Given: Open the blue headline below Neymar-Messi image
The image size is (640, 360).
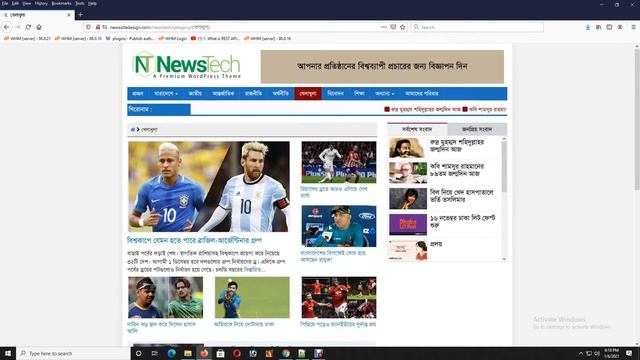Looking at the screenshot, I should click(195, 240).
